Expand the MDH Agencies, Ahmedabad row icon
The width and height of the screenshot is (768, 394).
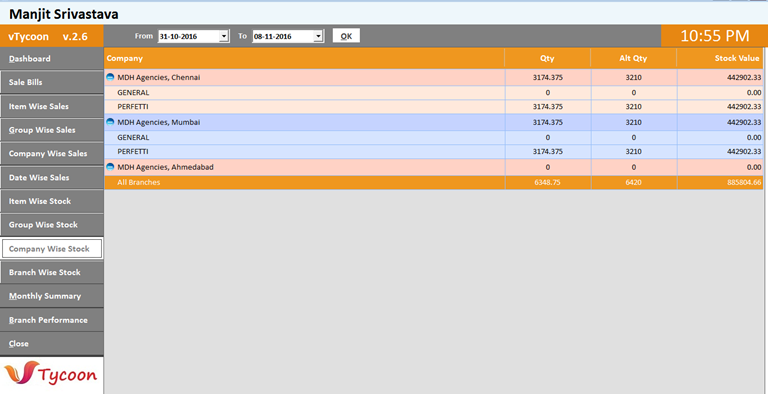coord(110,167)
